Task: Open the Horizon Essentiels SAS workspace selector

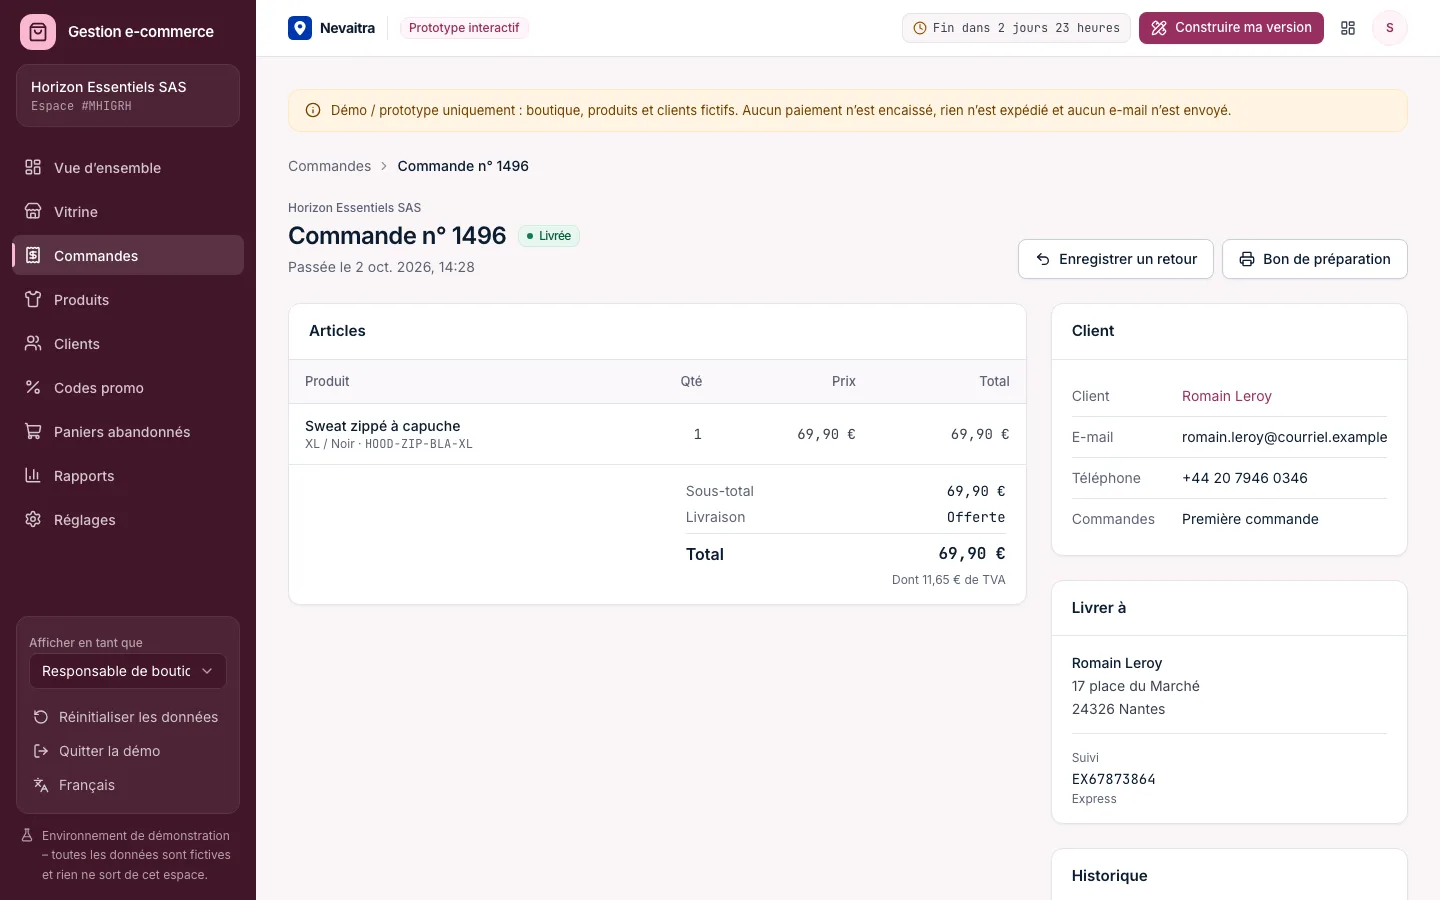Action: pyautogui.click(x=128, y=96)
